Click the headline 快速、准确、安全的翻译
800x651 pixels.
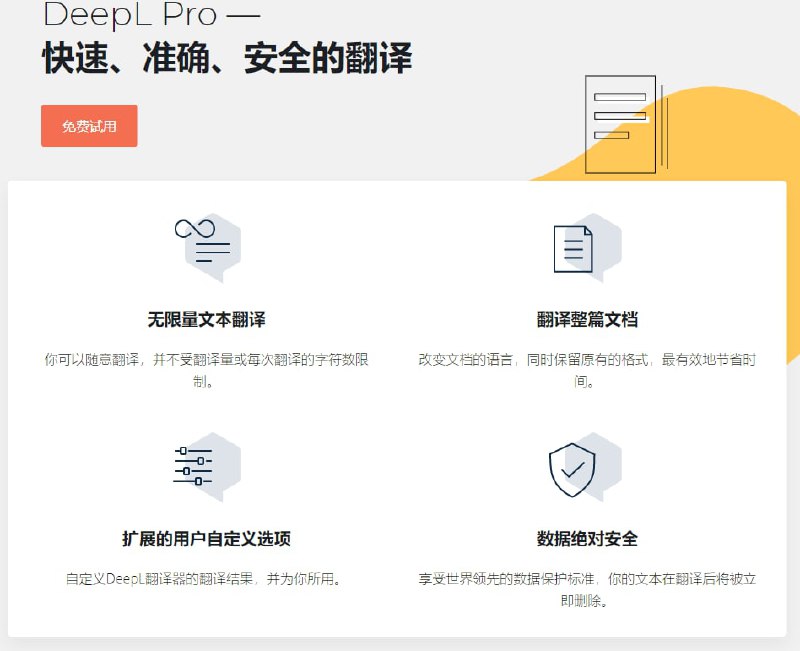click(227, 58)
